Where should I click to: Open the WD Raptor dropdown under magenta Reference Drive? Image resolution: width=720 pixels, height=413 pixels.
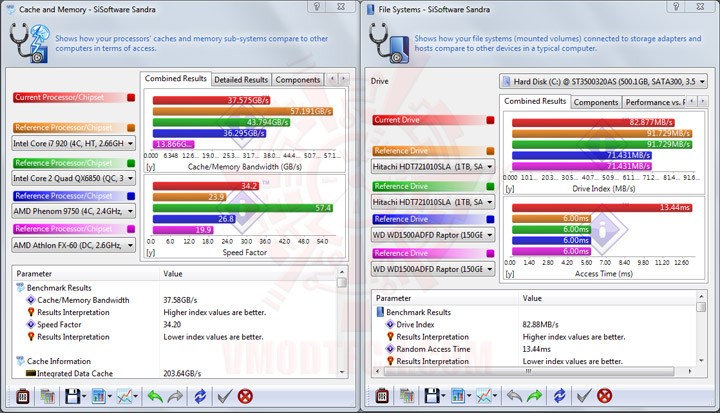pos(433,269)
